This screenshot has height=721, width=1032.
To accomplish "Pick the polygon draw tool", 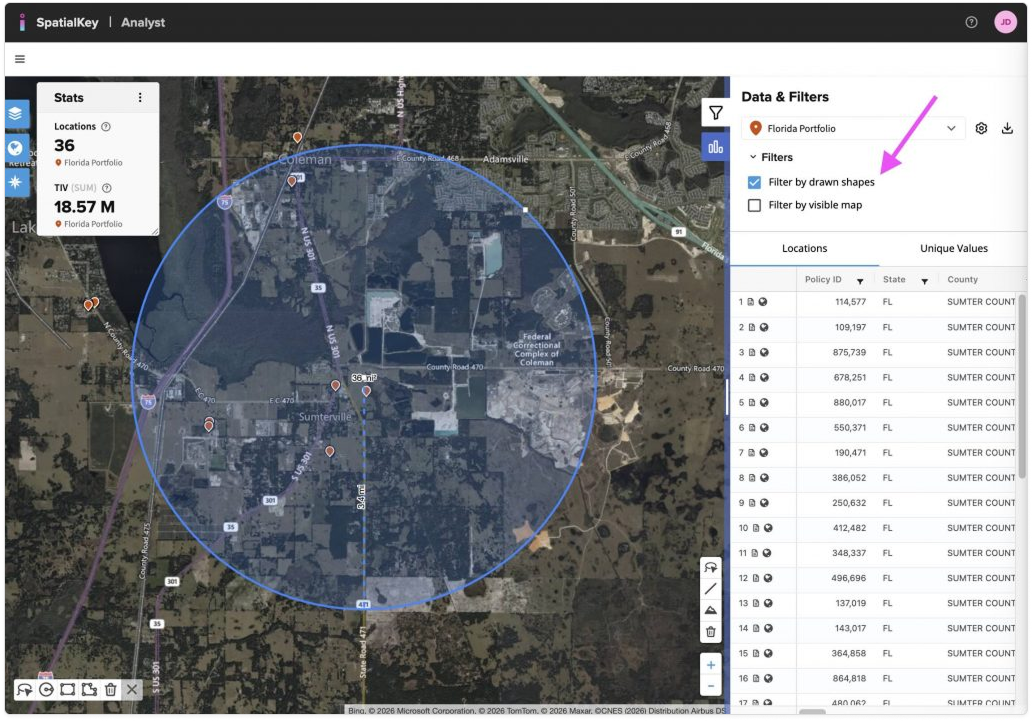I will [x=89, y=689].
